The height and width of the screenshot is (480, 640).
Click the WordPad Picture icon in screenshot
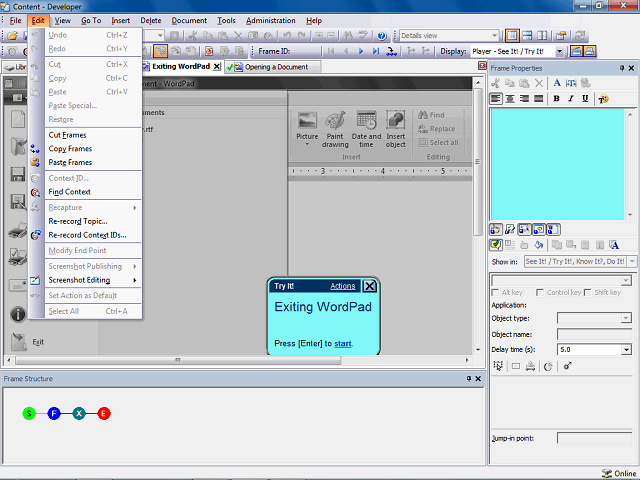click(x=307, y=121)
